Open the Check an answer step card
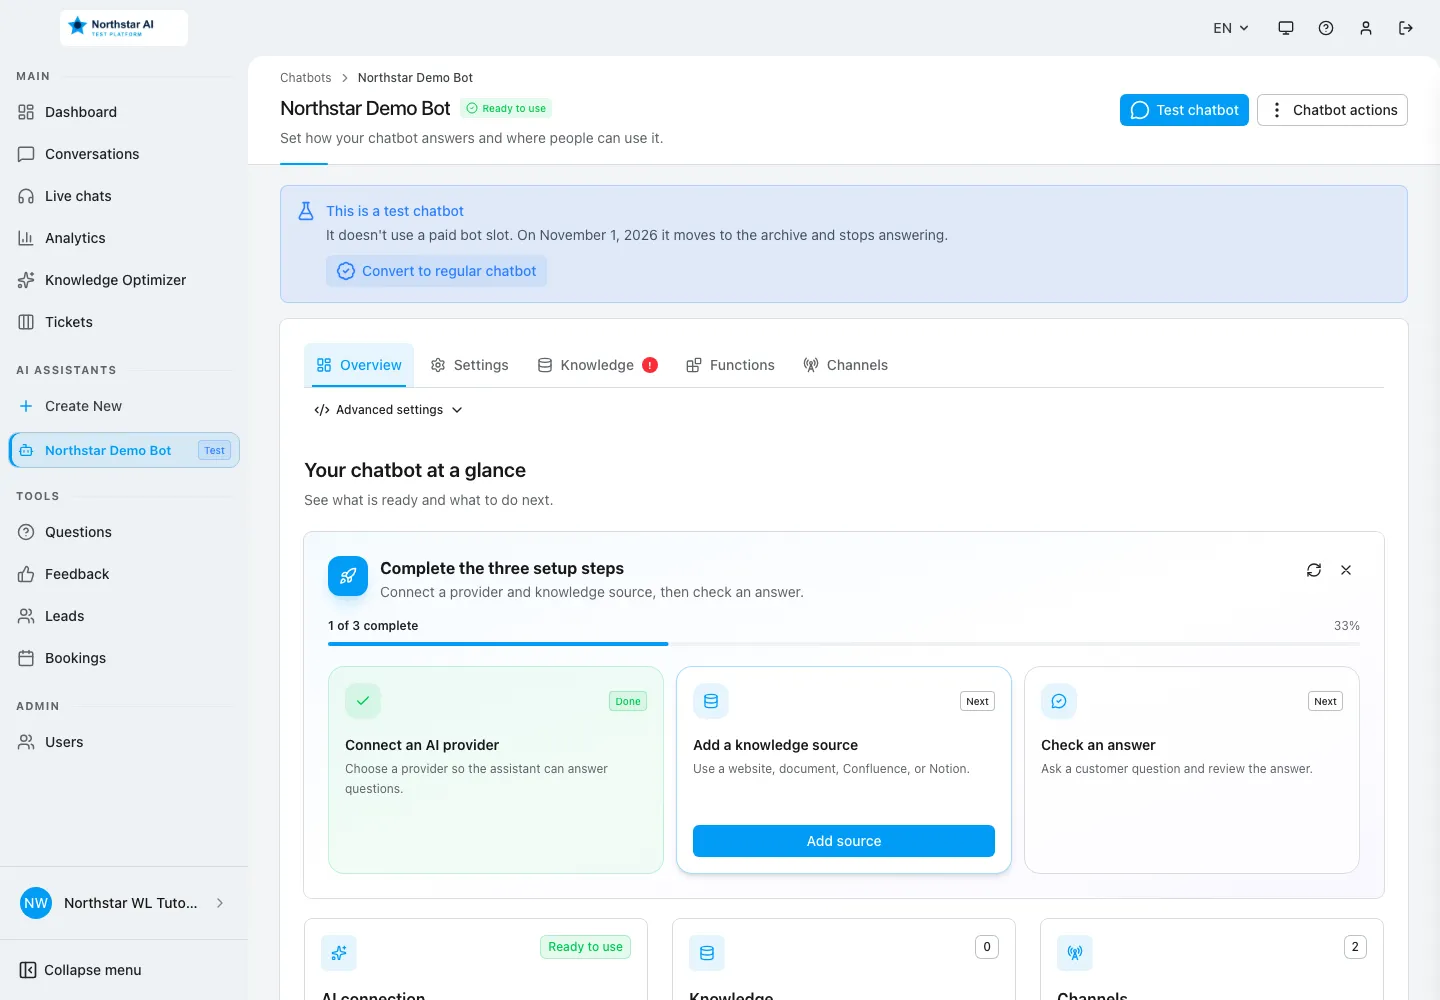1440x1000 pixels. pyautogui.click(x=1192, y=770)
